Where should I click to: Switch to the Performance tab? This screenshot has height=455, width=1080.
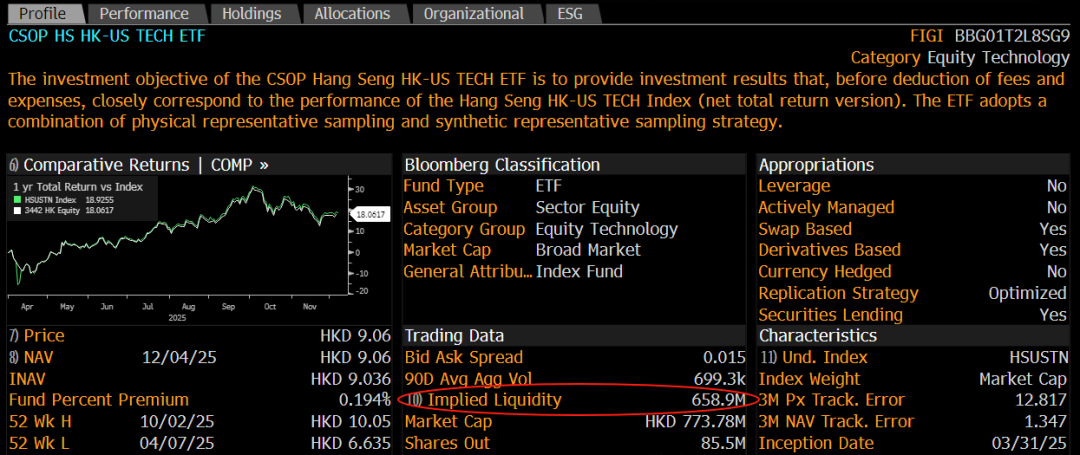pyautogui.click(x=144, y=13)
